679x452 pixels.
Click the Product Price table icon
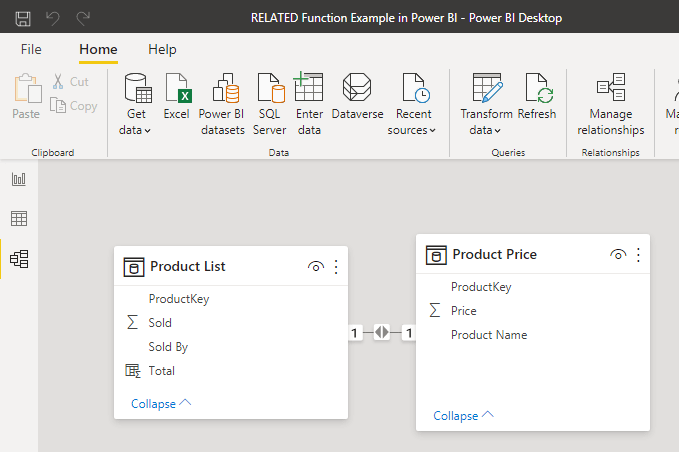(436, 255)
